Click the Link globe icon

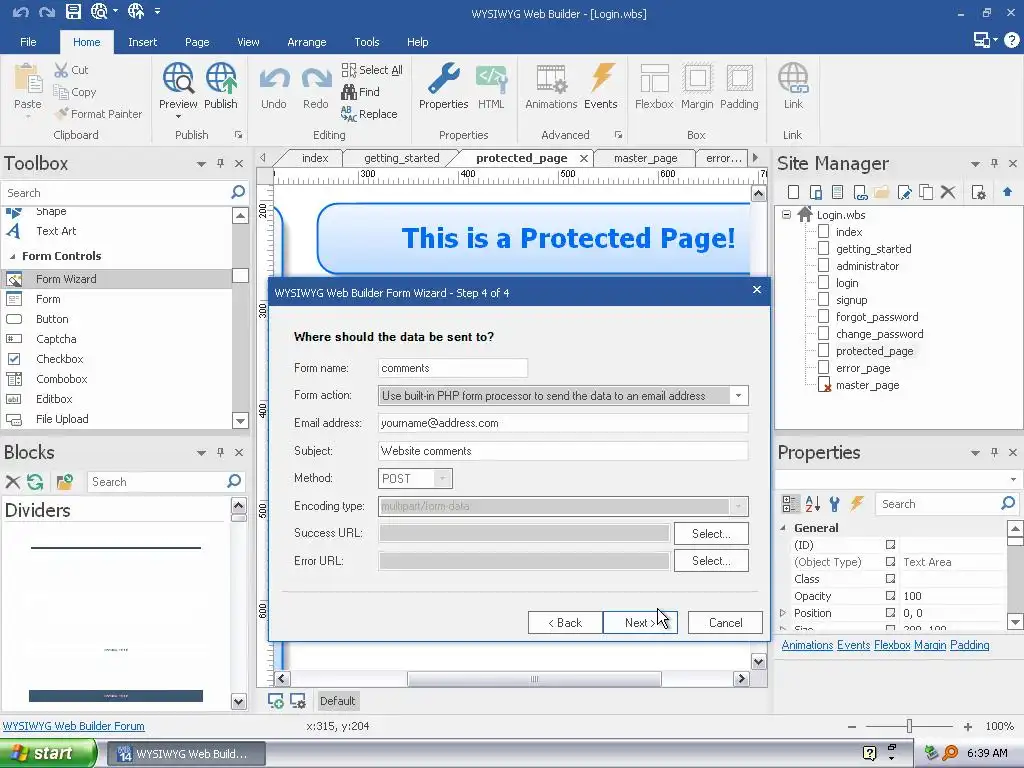(x=793, y=78)
